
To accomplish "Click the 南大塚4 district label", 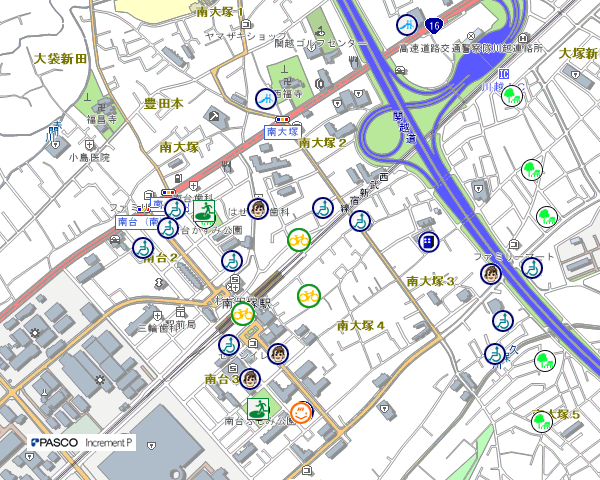I will click(x=361, y=326).
